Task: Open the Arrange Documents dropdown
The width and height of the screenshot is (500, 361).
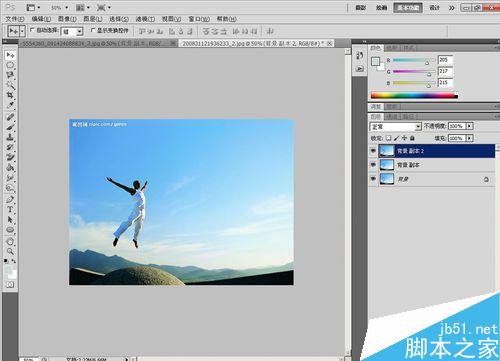Action: point(83,7)
